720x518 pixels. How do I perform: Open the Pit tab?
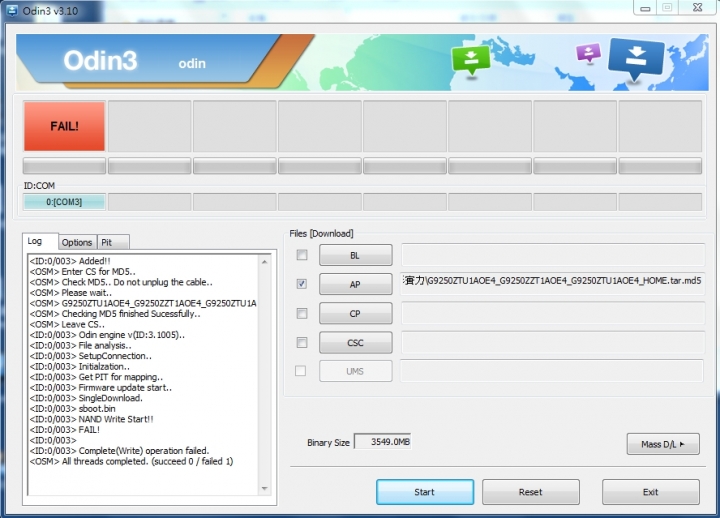[113, 242]
